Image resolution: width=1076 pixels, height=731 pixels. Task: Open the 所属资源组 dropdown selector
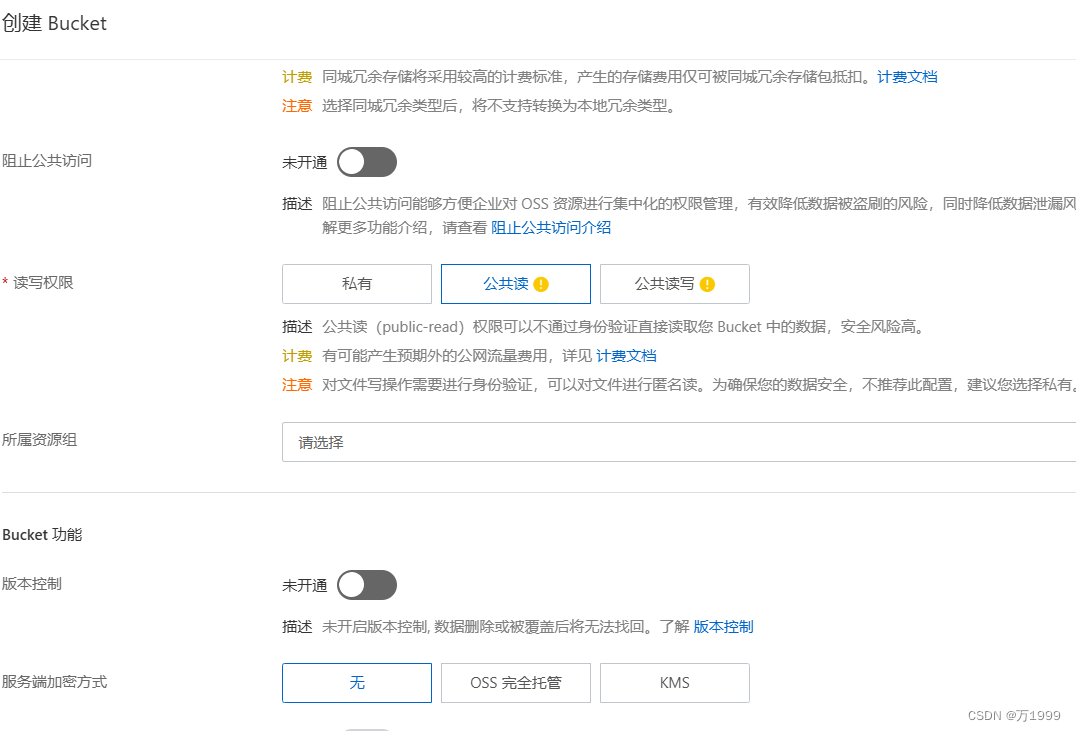coord(679,442)
